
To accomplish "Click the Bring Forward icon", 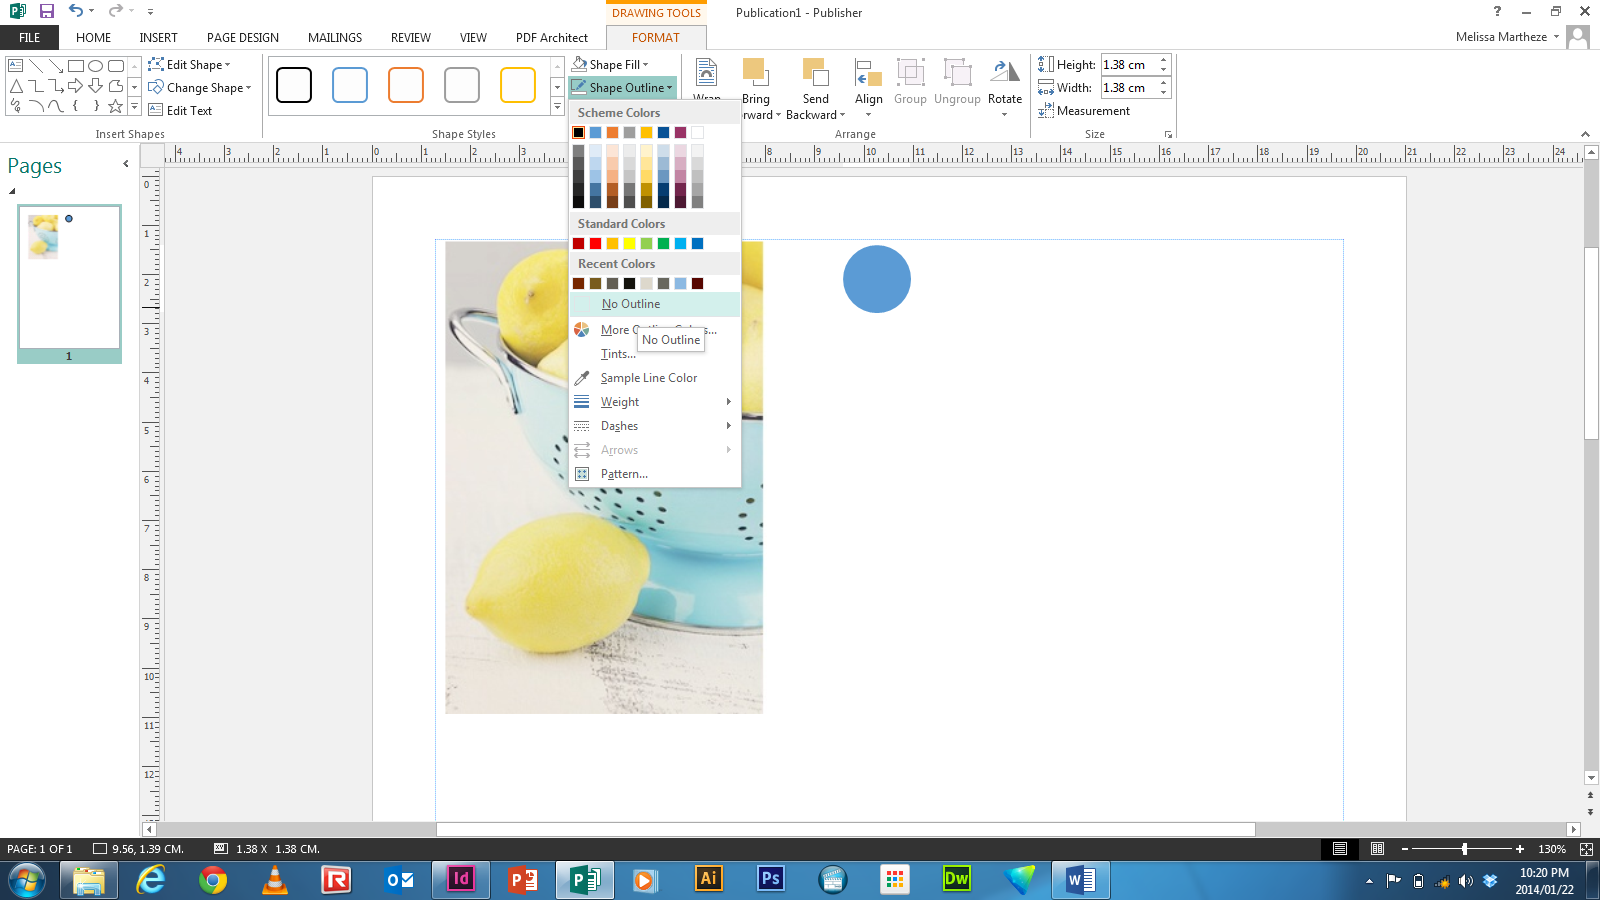I will point(756,72).
